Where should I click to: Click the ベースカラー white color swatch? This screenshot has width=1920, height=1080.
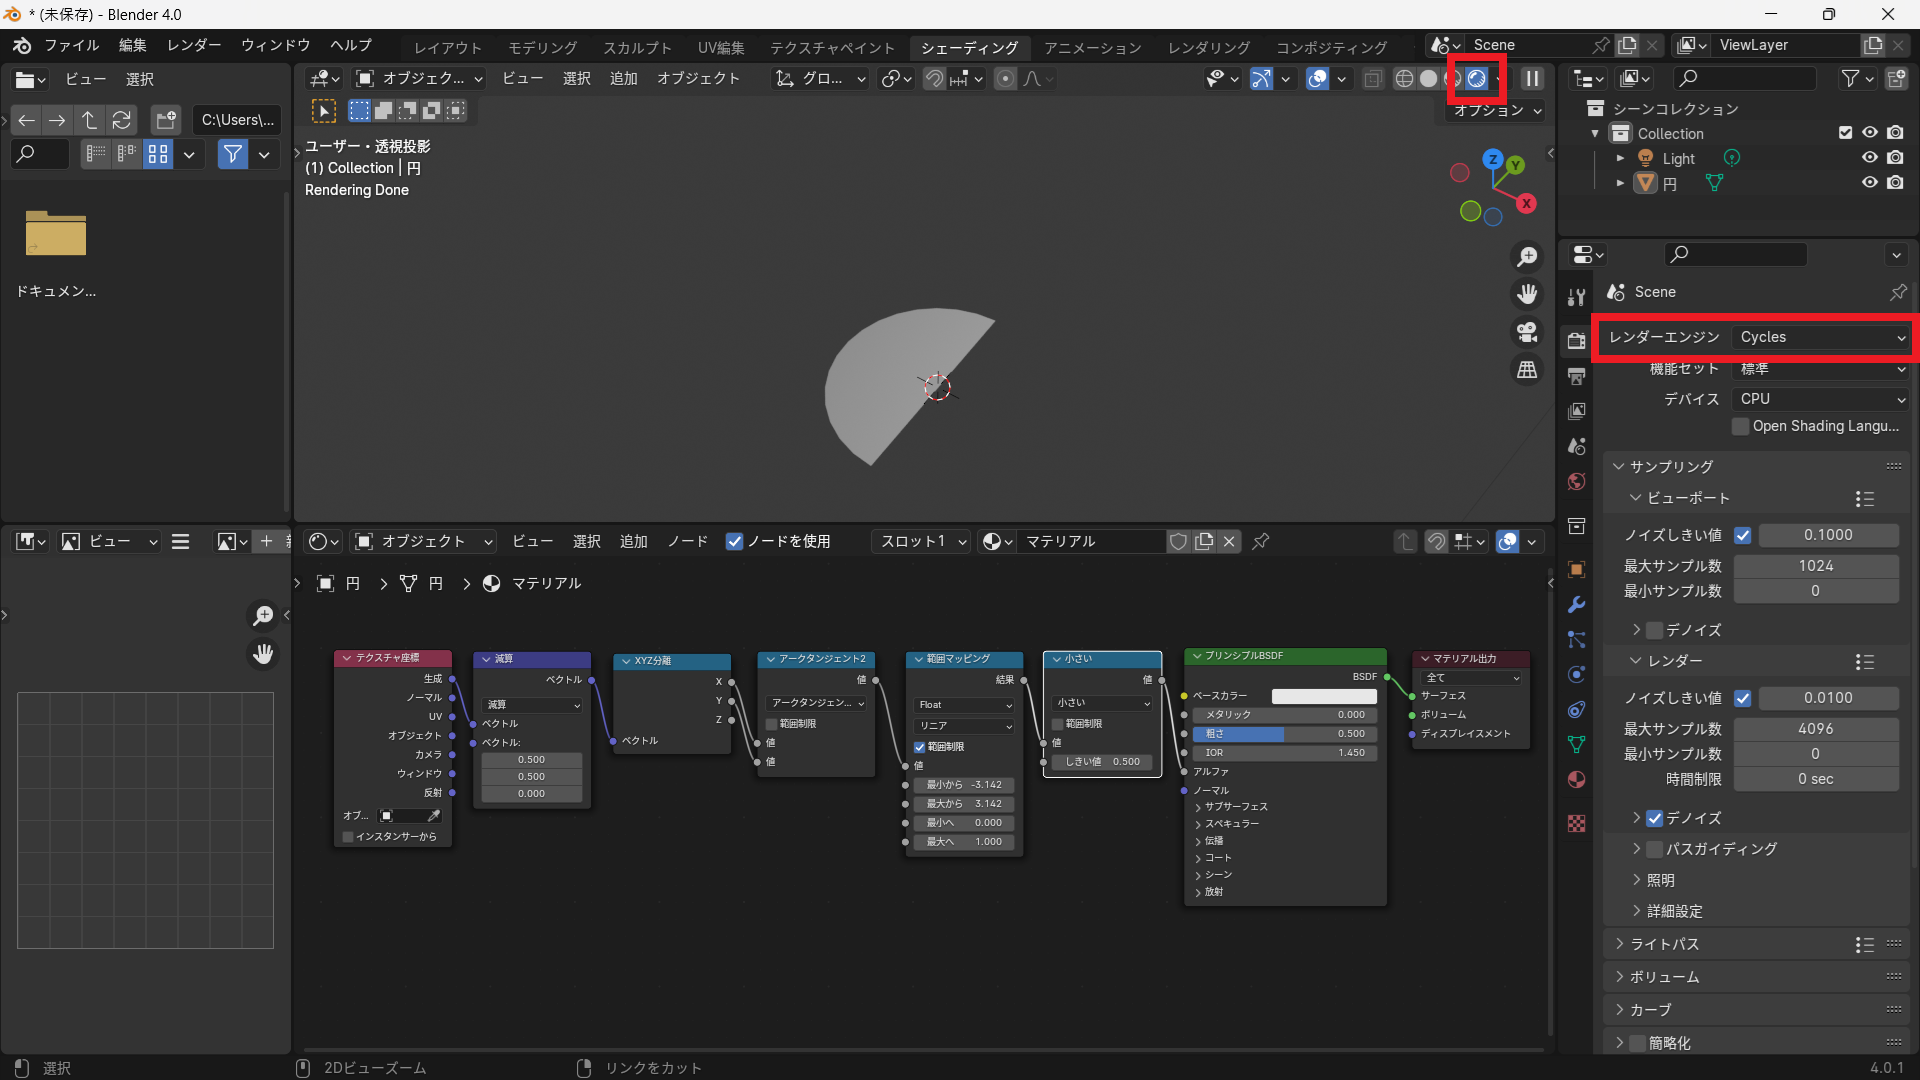pos(1323,696)
